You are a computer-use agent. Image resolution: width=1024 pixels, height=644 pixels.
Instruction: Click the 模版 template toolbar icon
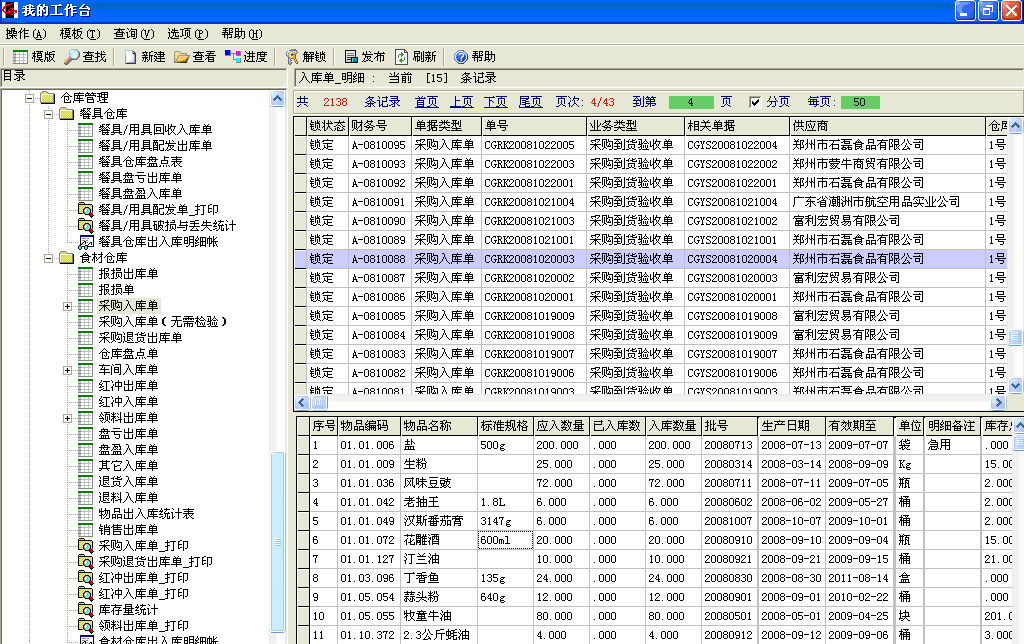coord(20,57)
